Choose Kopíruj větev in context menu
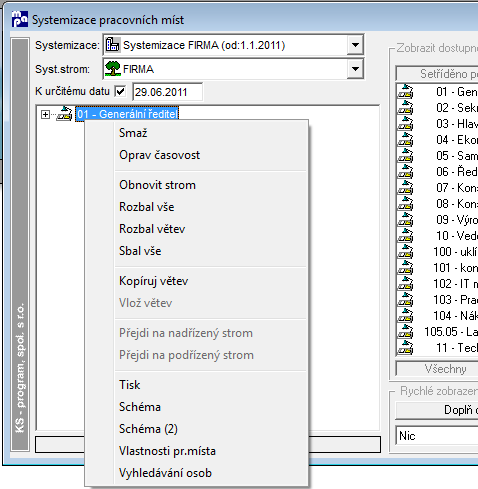 point(211,281)
